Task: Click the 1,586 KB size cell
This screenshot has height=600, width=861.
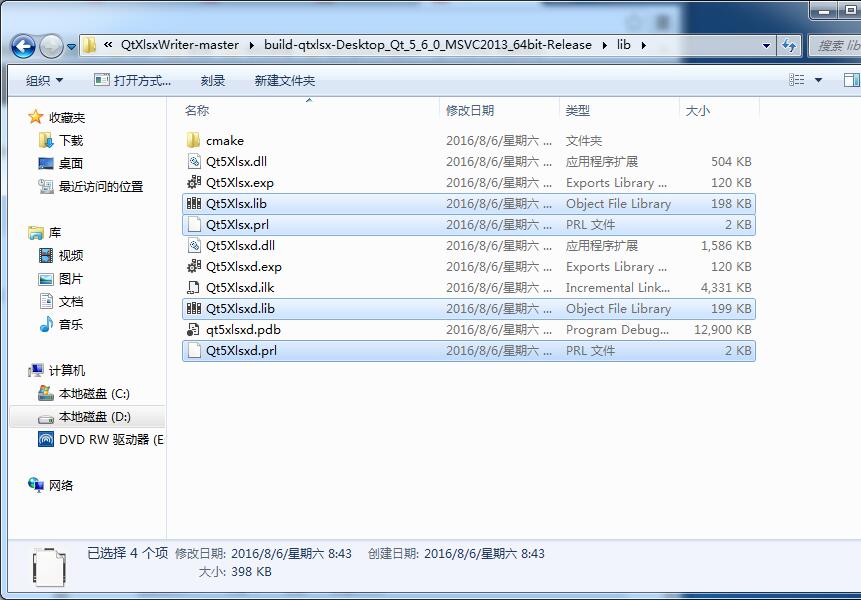Action: tap(726, 245)
